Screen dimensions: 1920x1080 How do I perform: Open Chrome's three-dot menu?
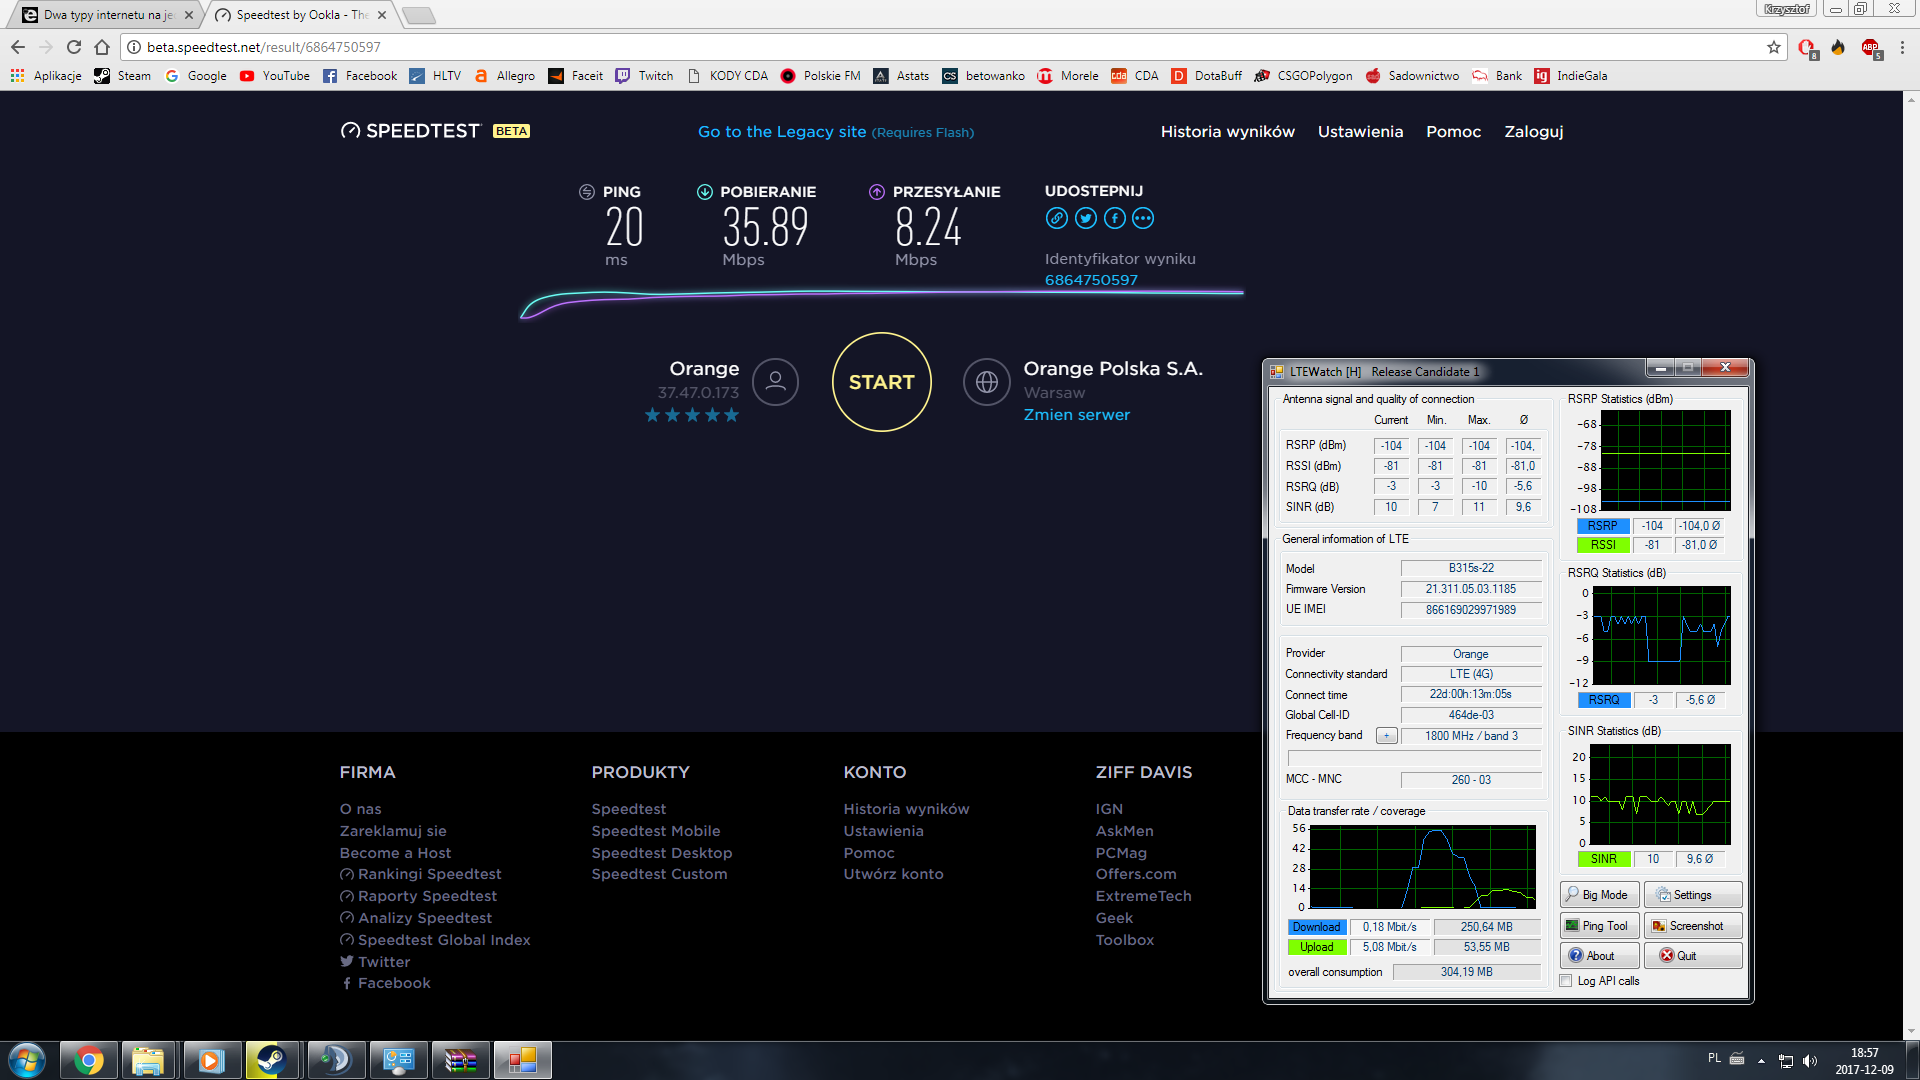1902,47
